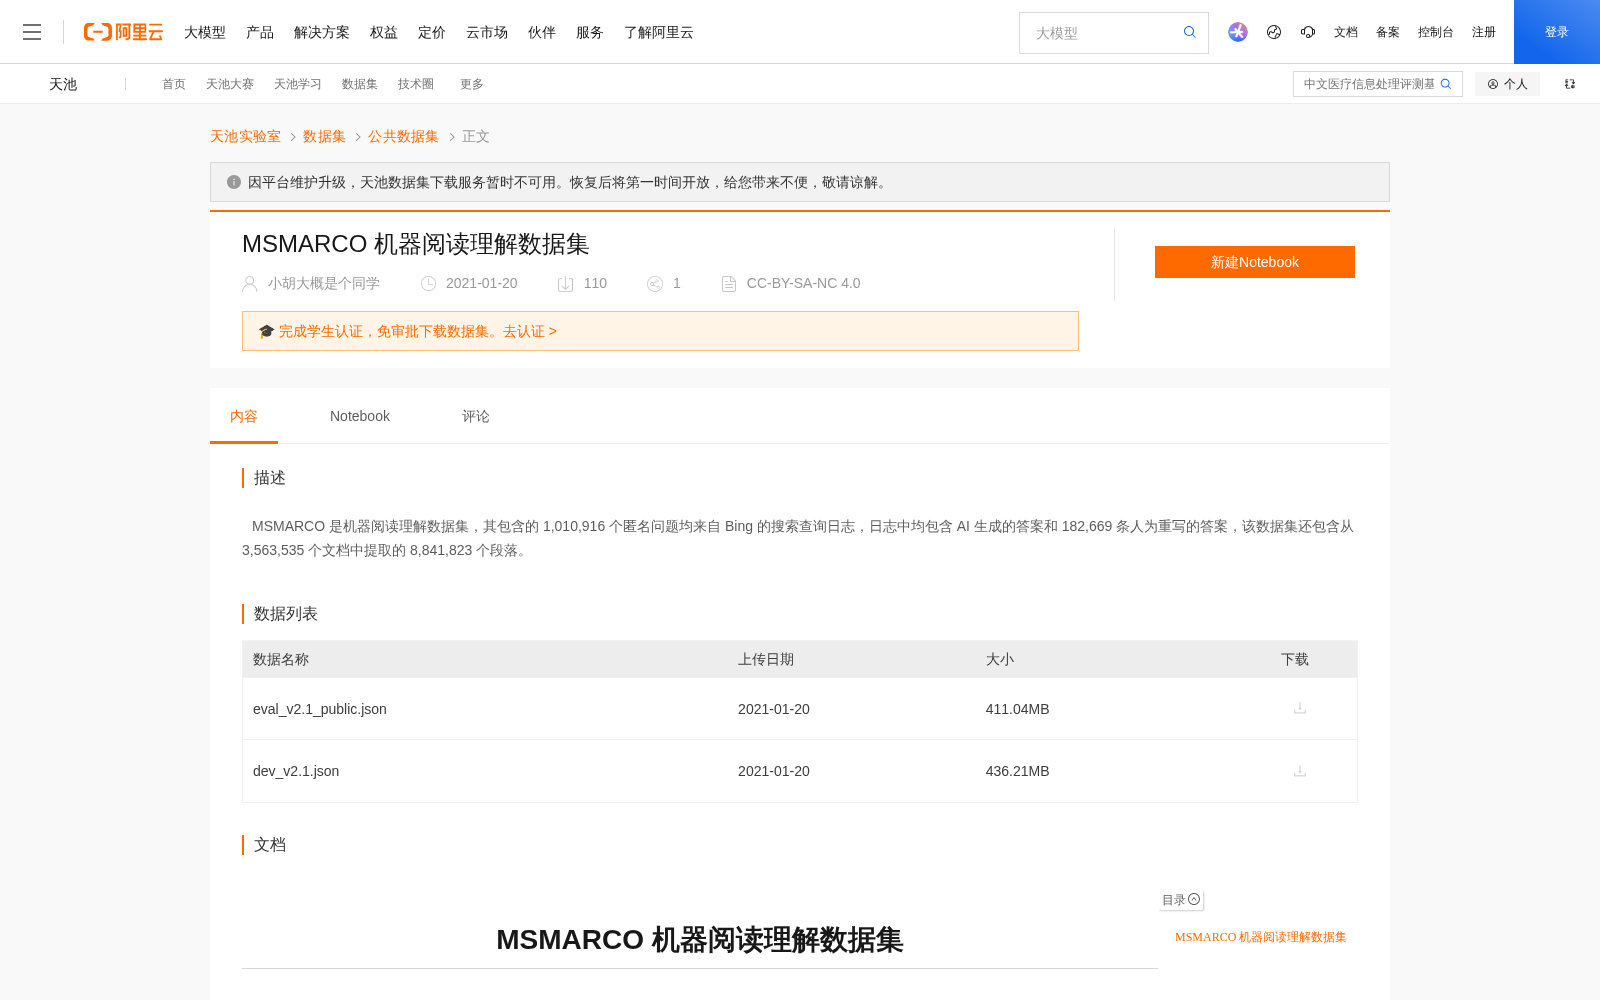Open customer service headset icon
This screenshot has width=1600, height=1000.
pyautogui.click(x=1308, y=32)
